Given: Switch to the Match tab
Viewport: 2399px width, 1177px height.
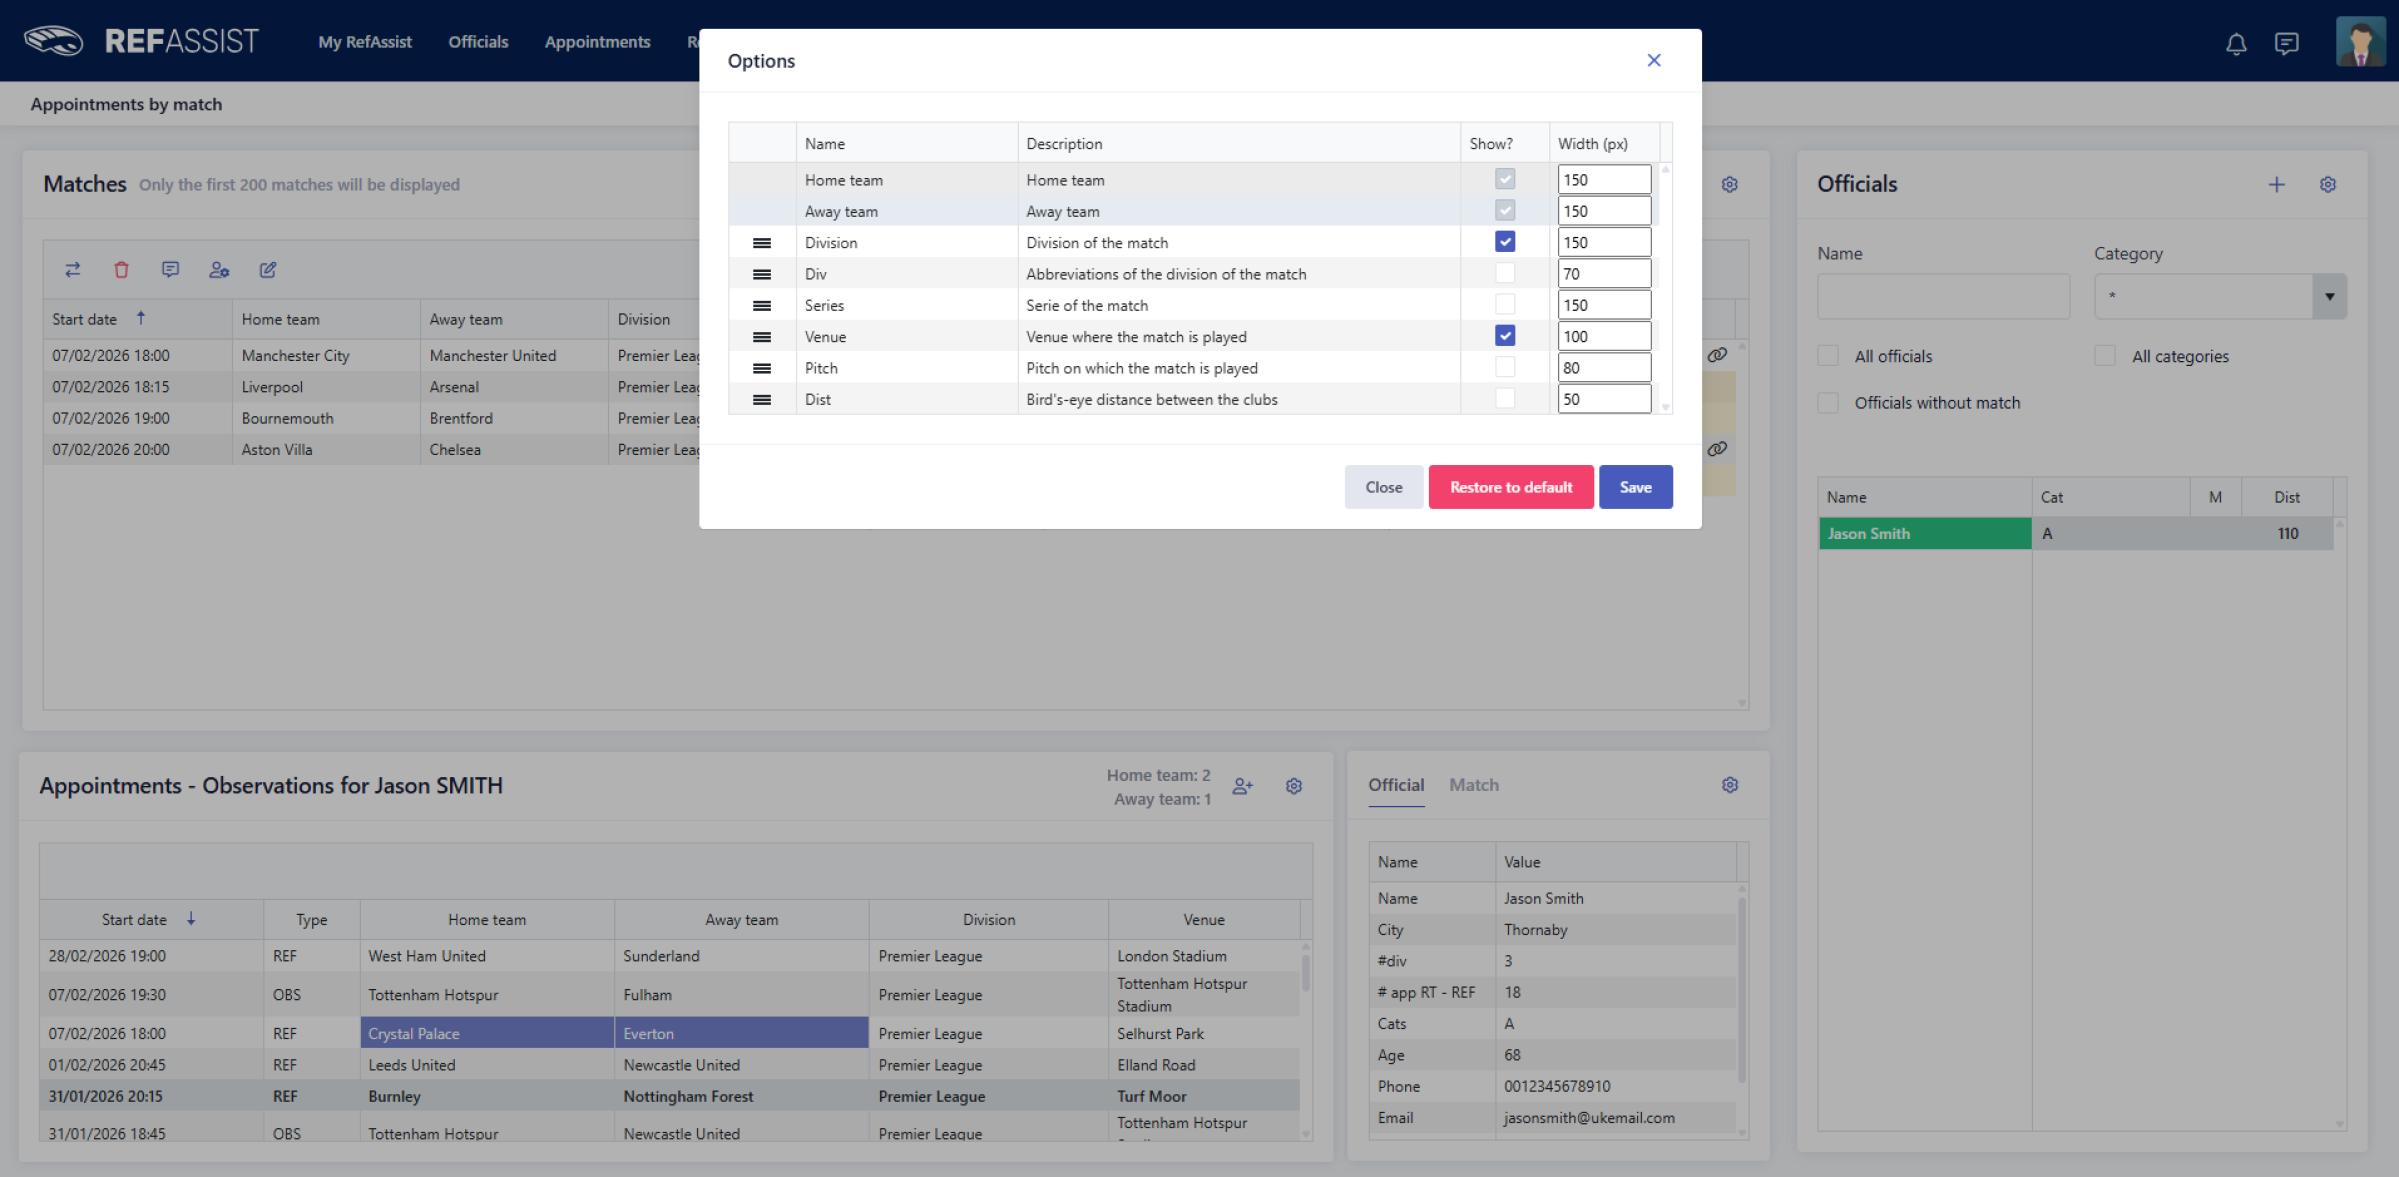Looking at the screenshot, I should tap(1473, 785).
